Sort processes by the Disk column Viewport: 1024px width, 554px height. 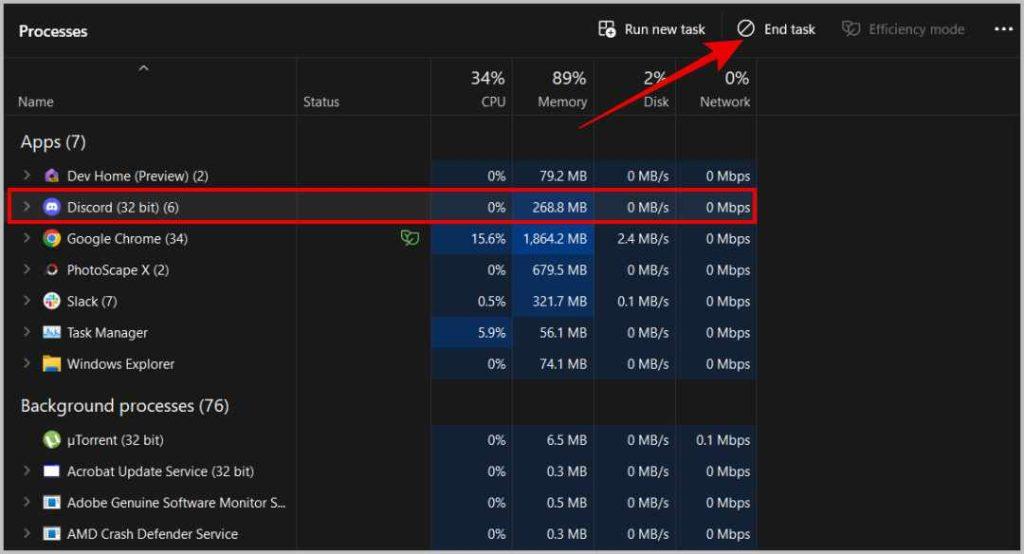coord(656,102)
